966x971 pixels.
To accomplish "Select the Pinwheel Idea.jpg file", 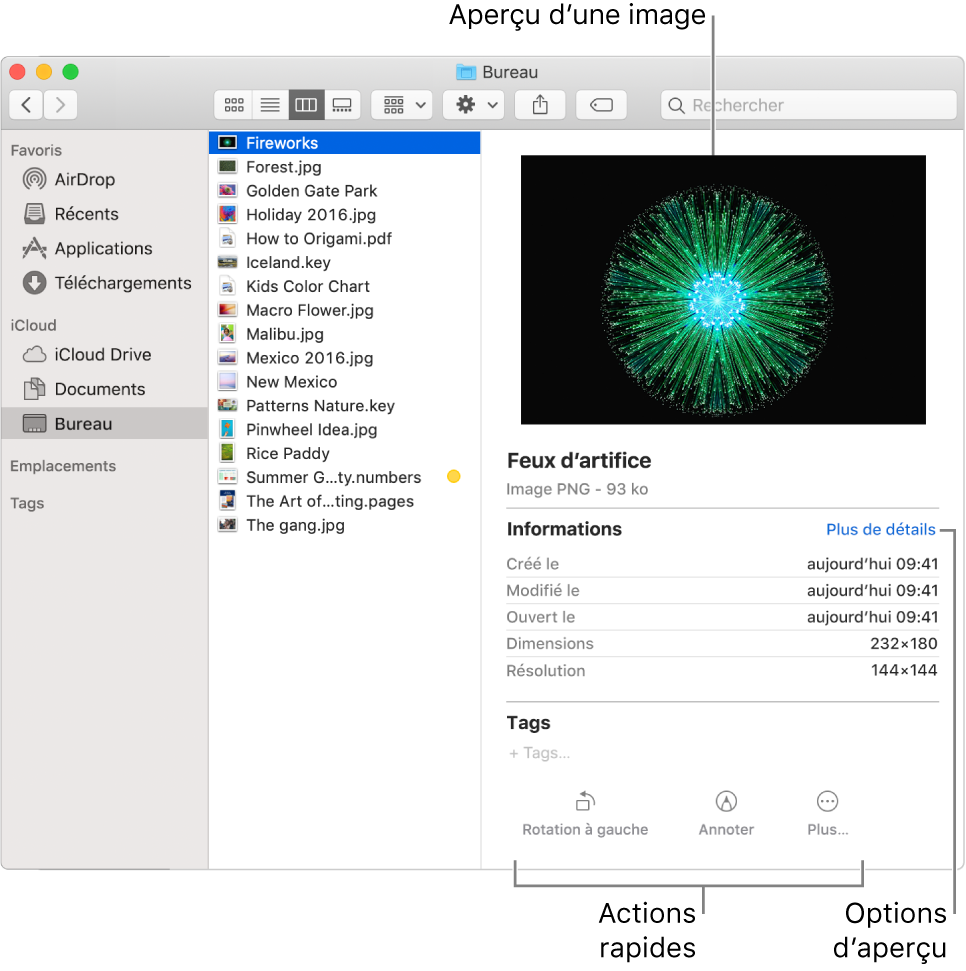I will tap(344, 430).
